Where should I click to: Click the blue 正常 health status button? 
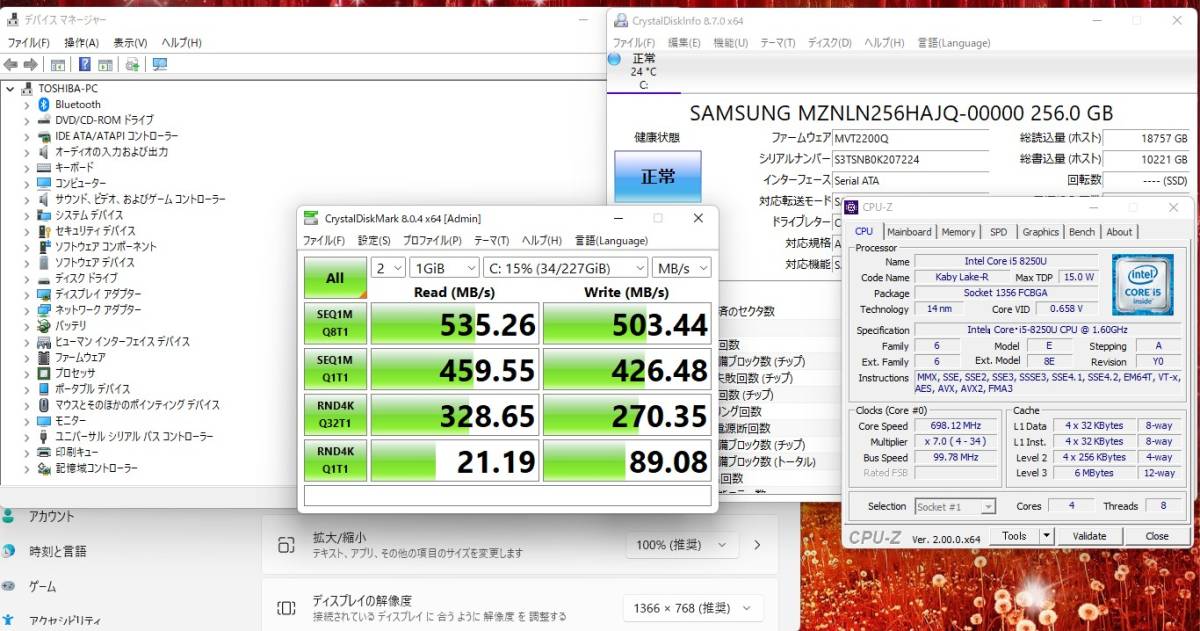pyautogui.click(x=657, y=176)
